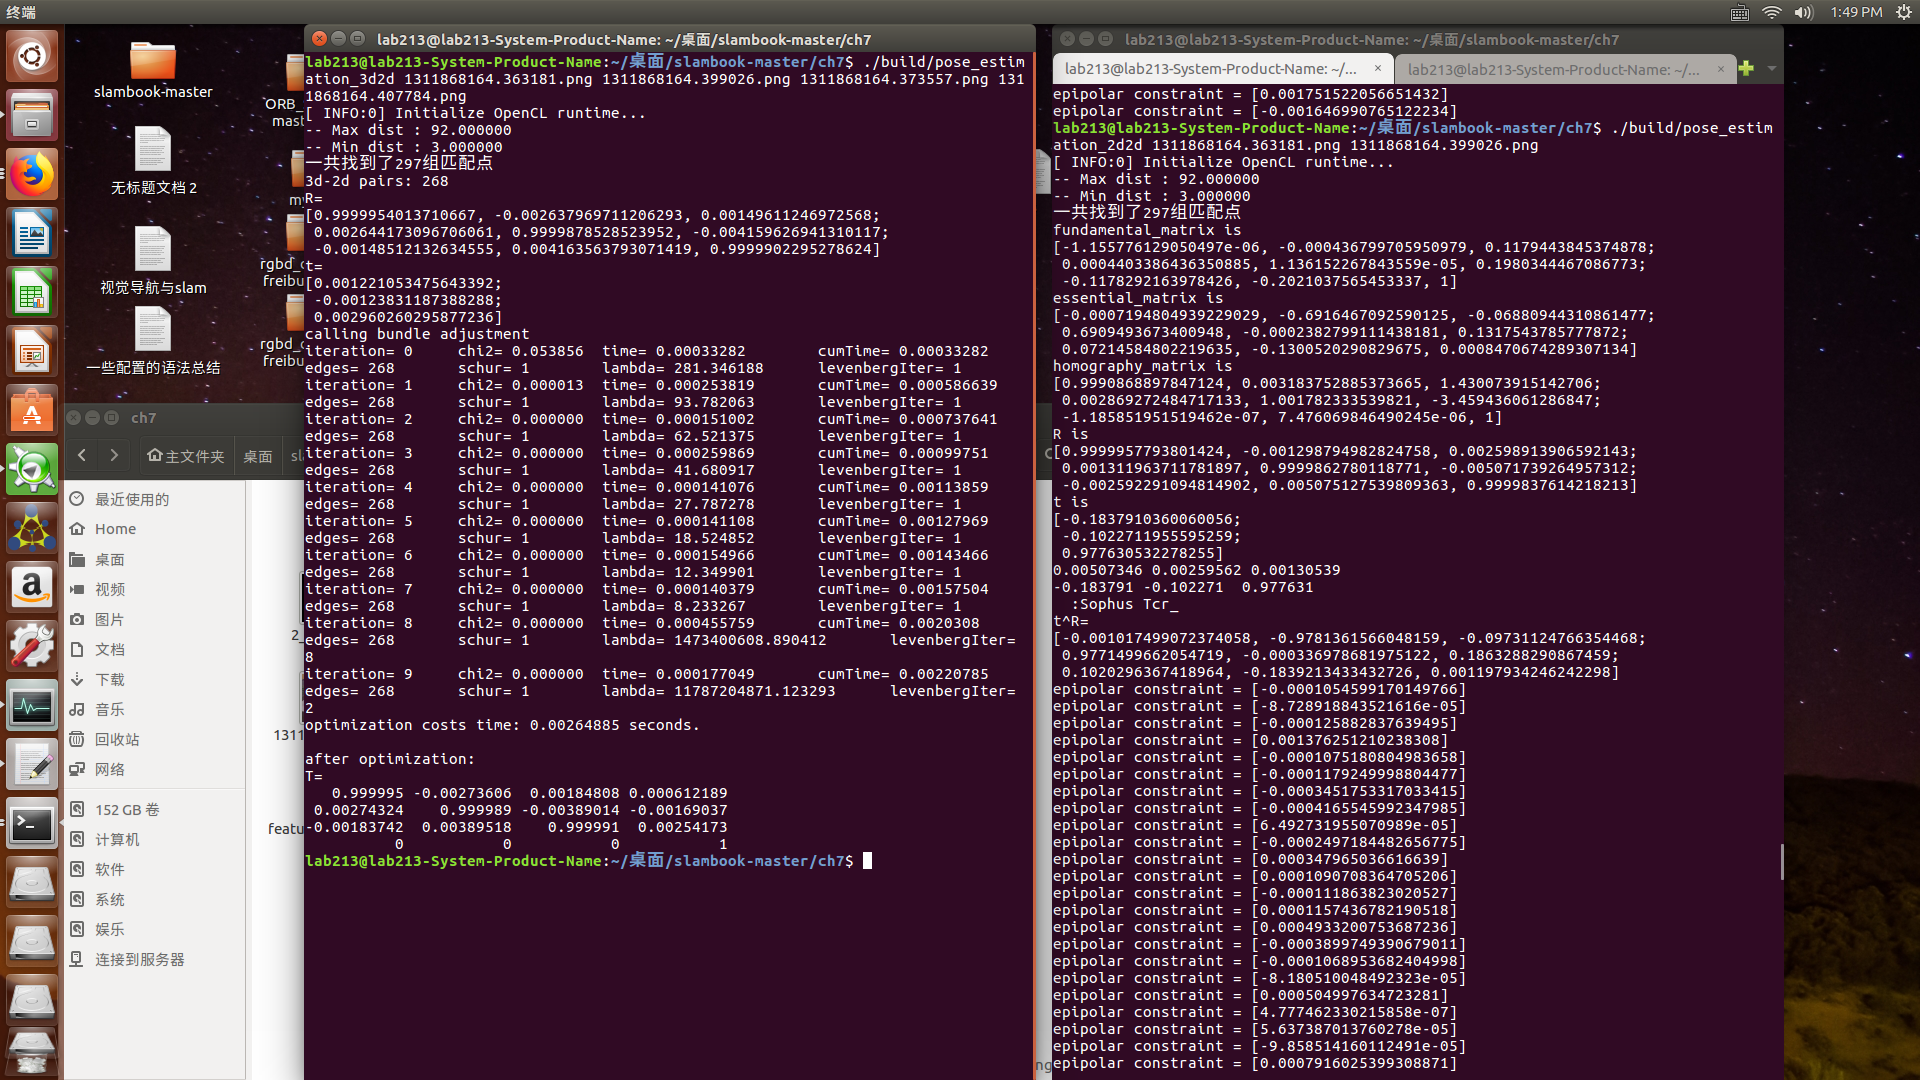Switch to the second terminal tab

tap(1553, 69)
